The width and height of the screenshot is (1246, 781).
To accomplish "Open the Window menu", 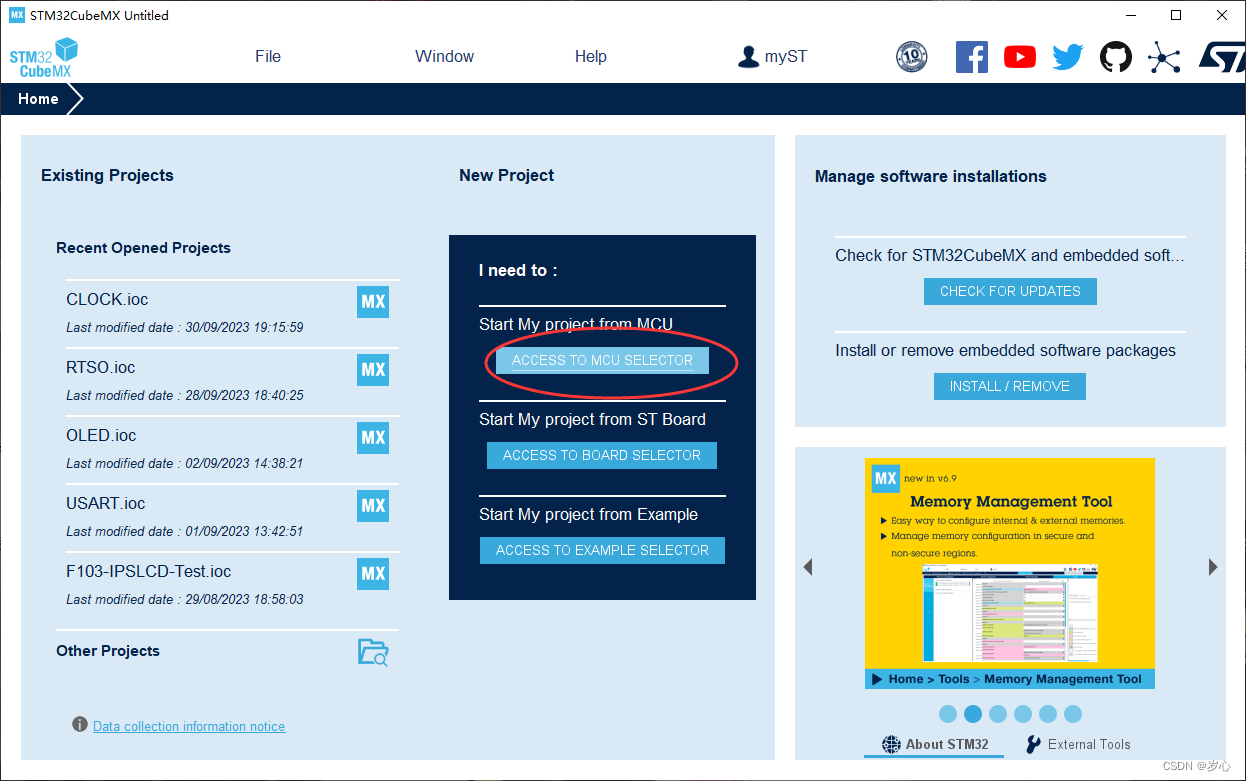I will click(x=445, y=56).
